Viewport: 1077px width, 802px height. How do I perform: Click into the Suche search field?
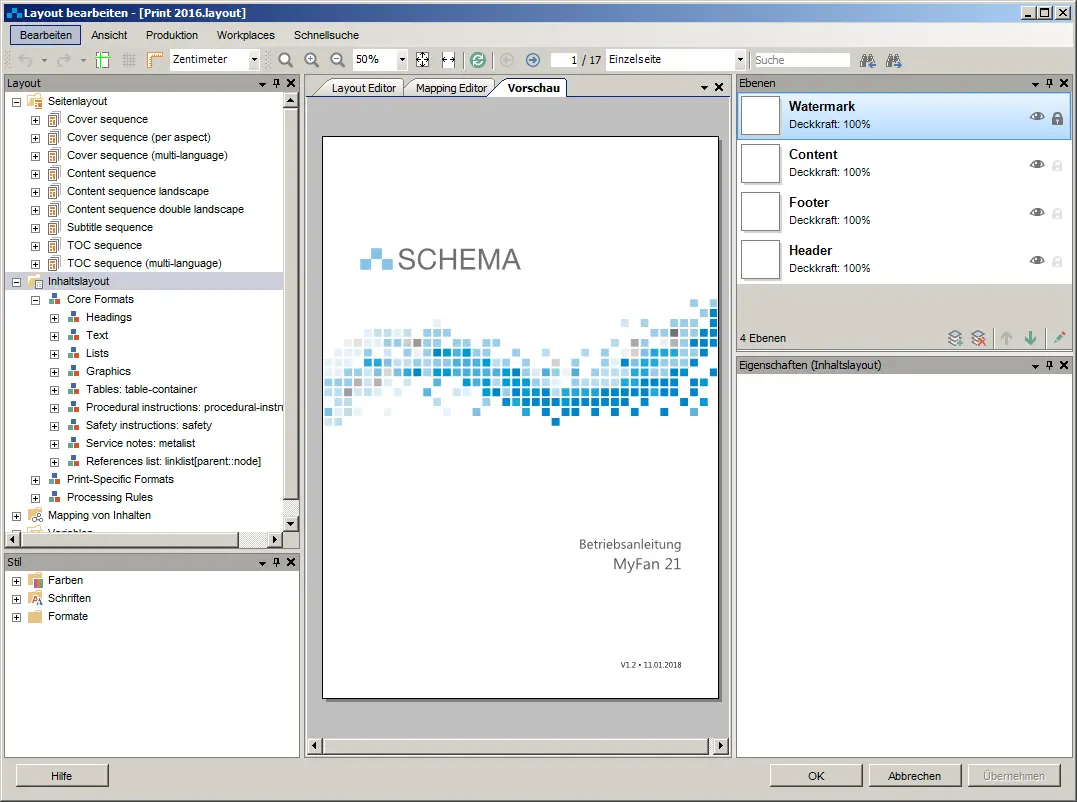click(x=801, y=60)
